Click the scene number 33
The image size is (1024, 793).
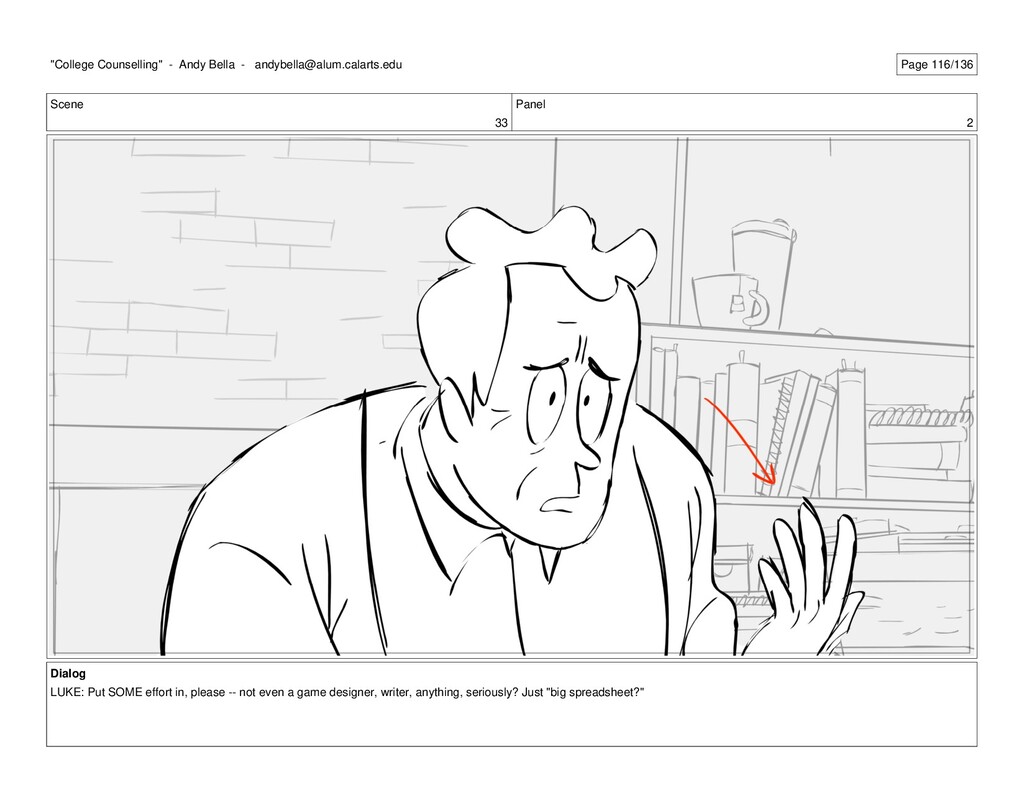pos(501,123)
